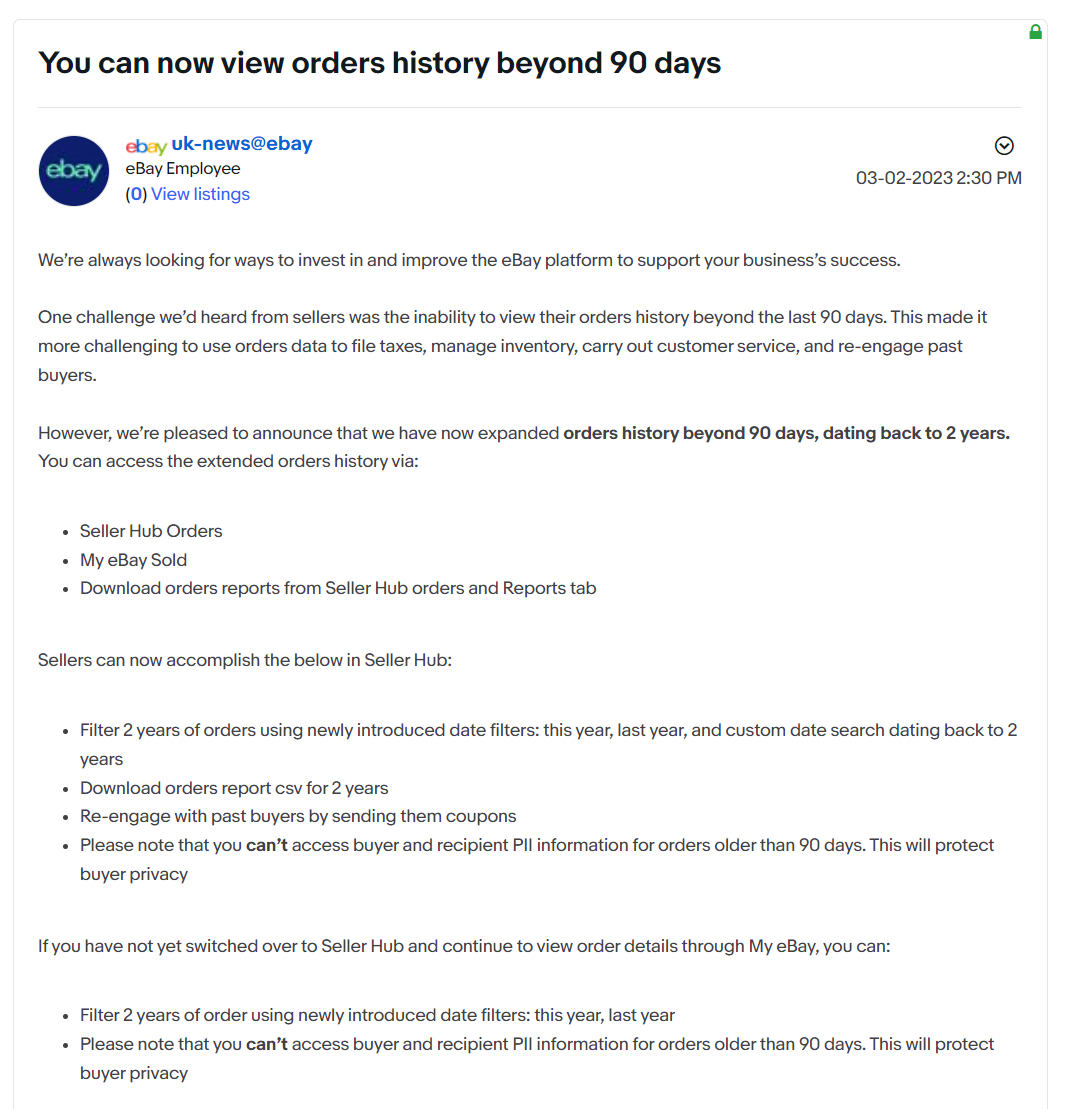The width and height of the screenshot is (1075, 1109).
Task: Click the opening paragraph starting We're always looking
Action: pos(469,261)
